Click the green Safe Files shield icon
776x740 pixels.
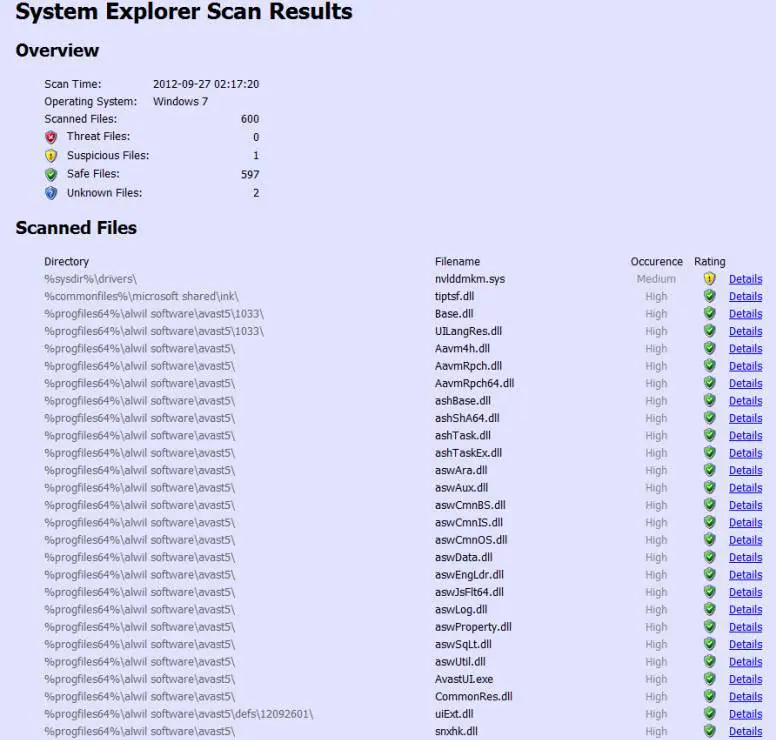(x=51, y=174)
